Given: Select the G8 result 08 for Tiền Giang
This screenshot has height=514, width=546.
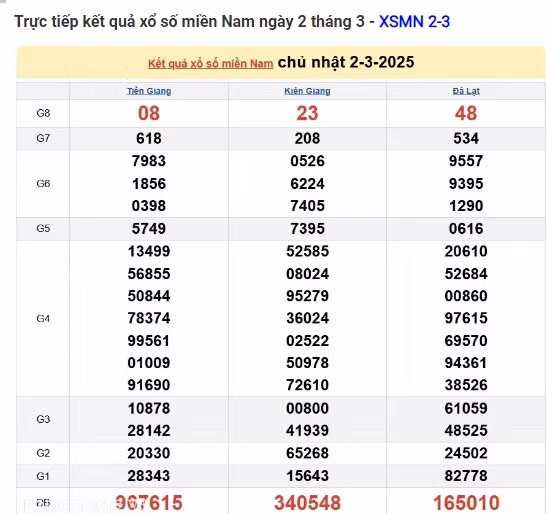Looking at the screenshot, I should pos(149,114).
